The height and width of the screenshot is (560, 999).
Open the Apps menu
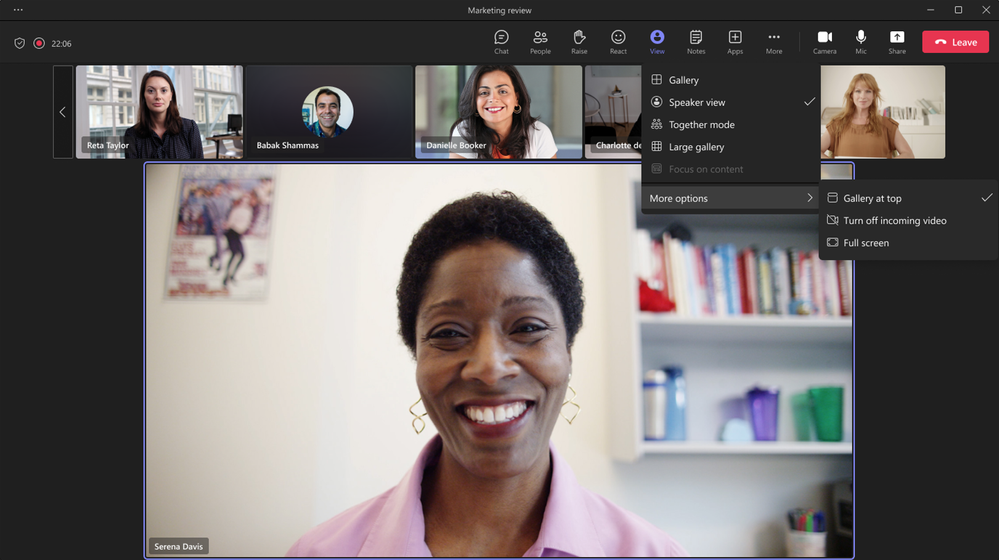click(735, 42)
